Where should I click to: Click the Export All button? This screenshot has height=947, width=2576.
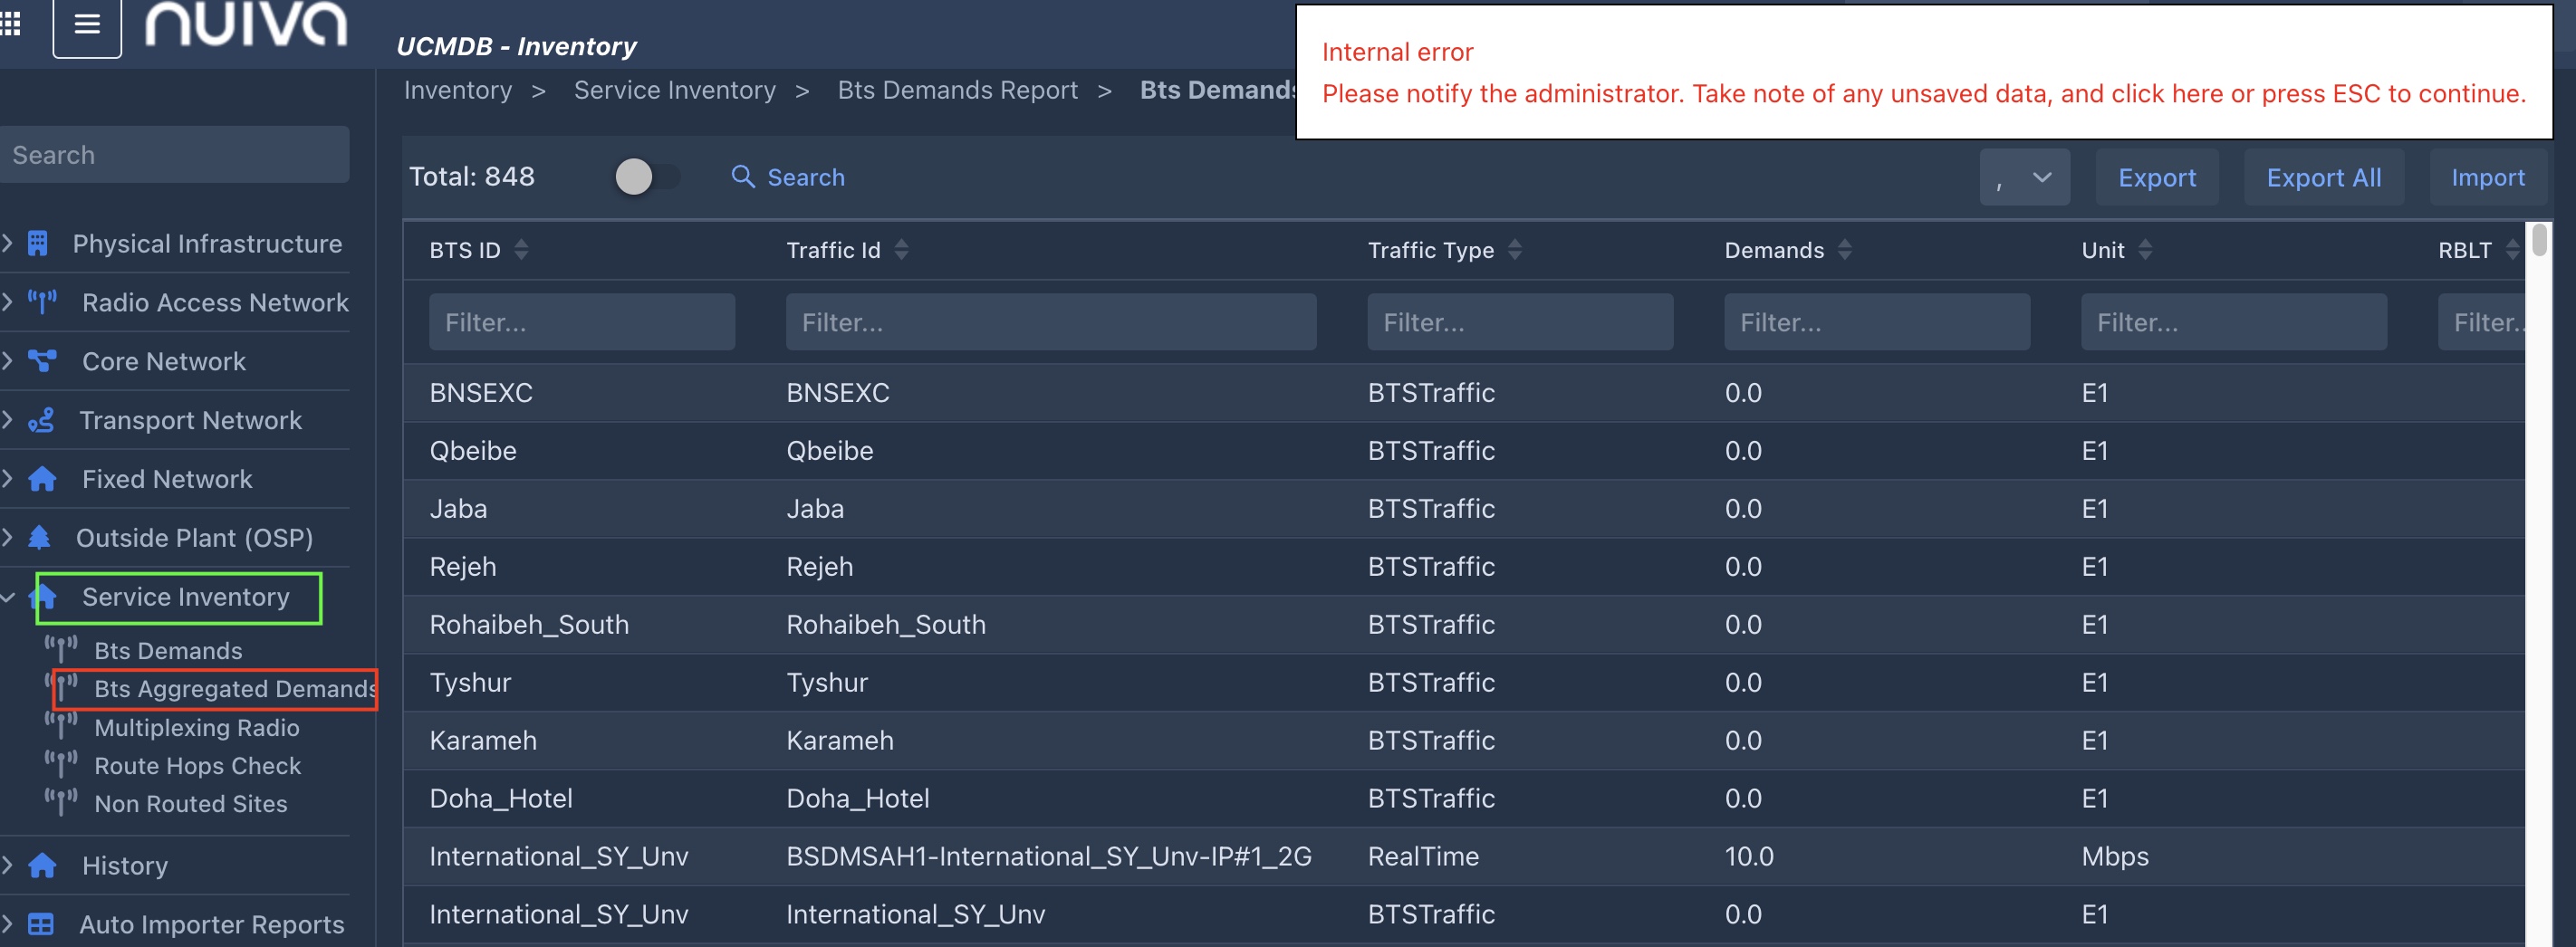click(2322, 178)
